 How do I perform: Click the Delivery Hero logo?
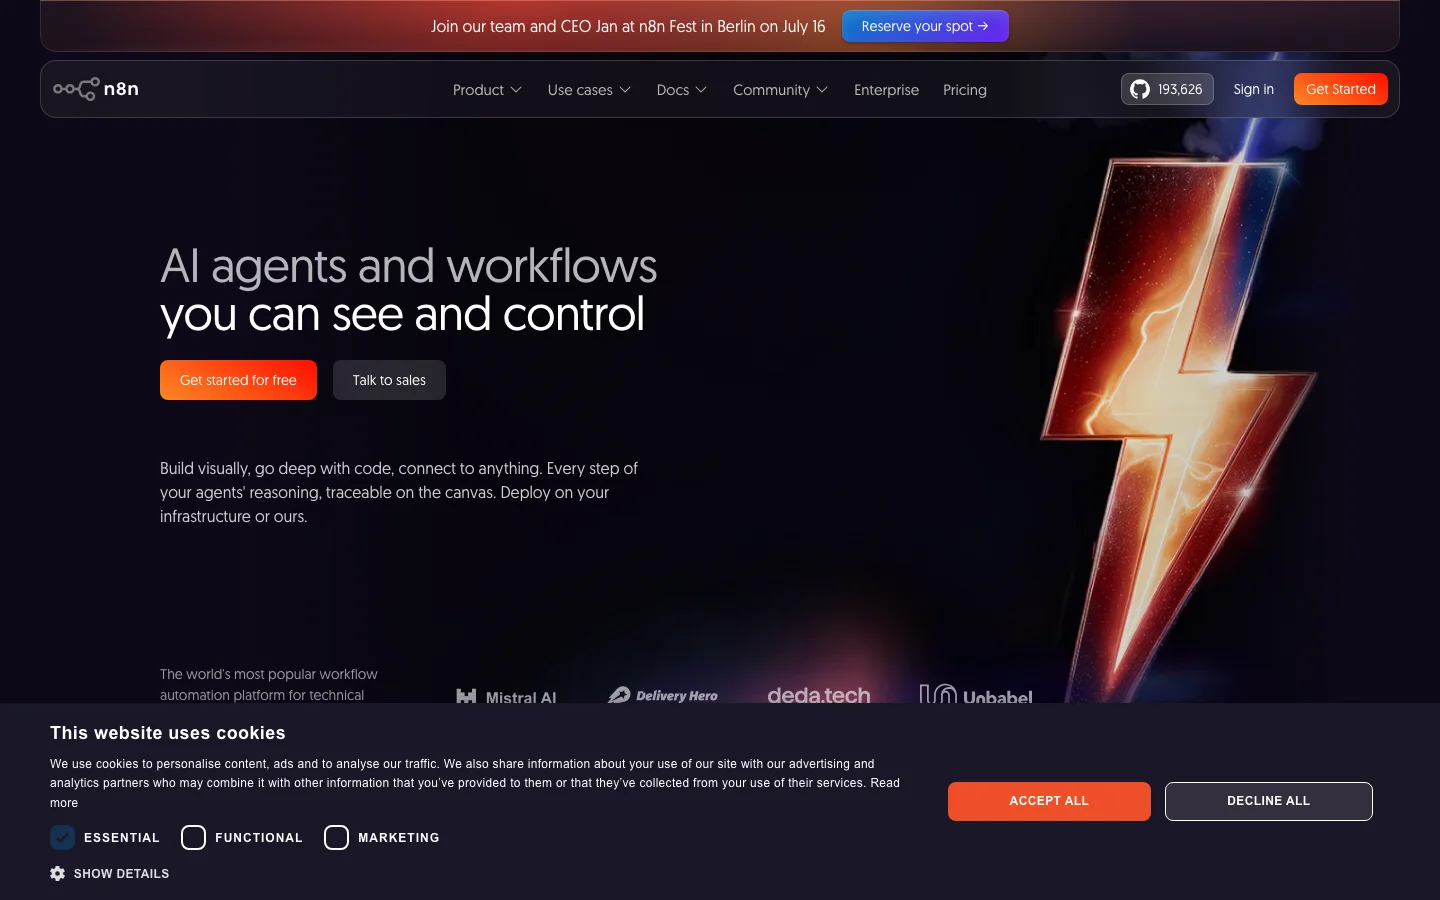pyautogui.click(x=663, y=695)
